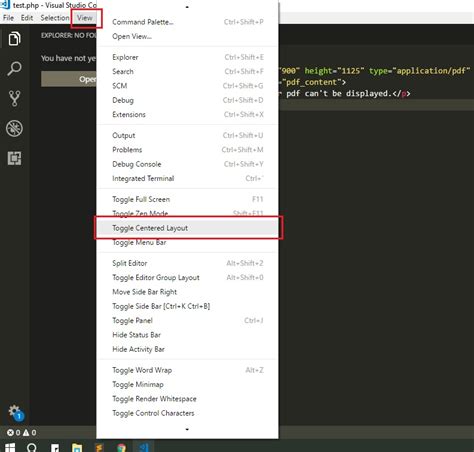Click the "pdf can't be displayed" code line

(345, 93)
